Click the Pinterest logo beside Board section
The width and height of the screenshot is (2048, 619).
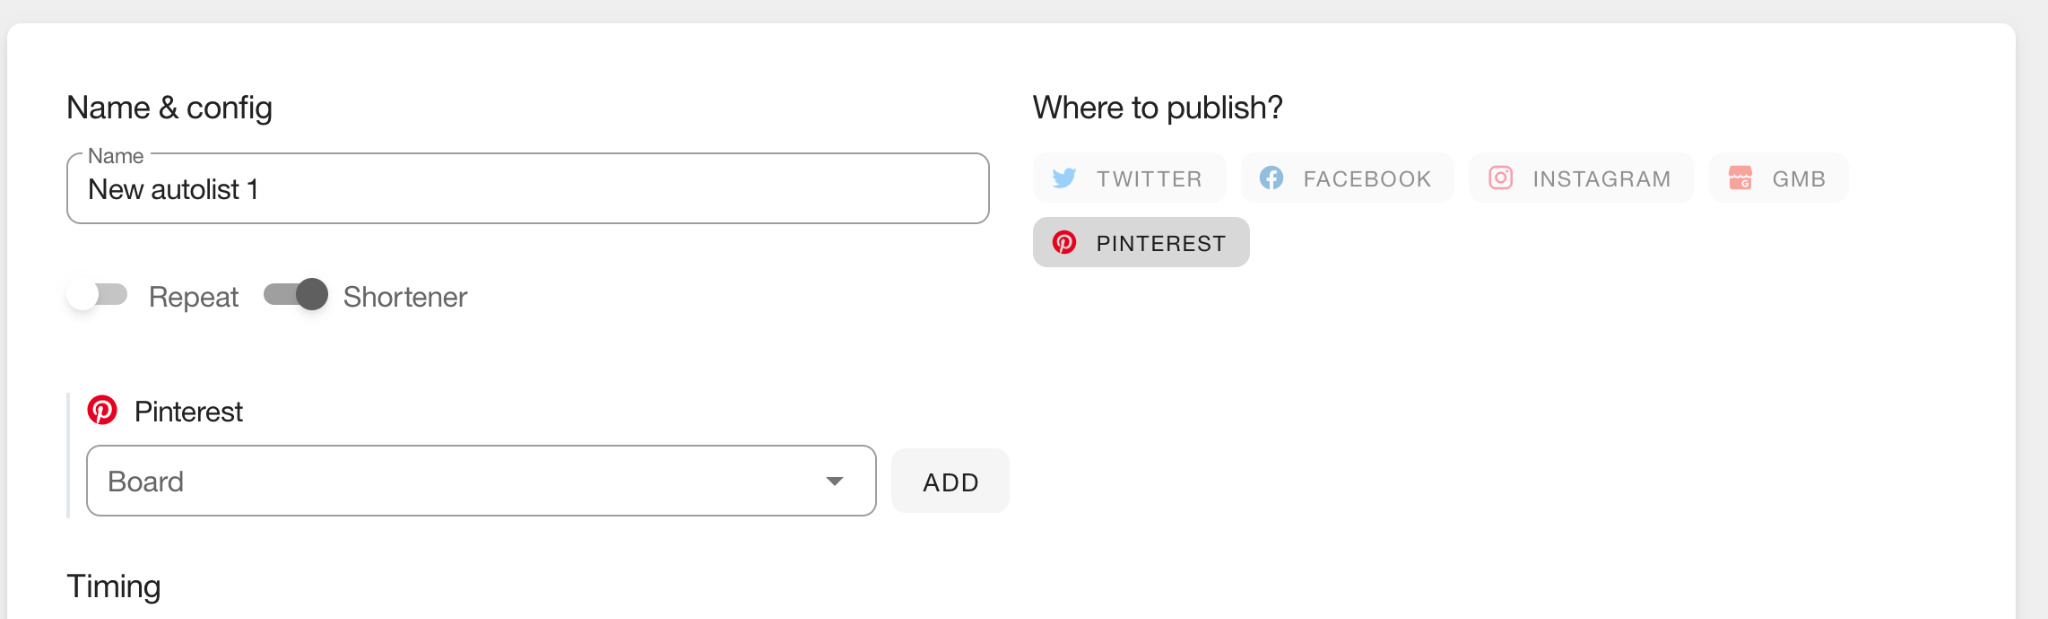(102, 410)
